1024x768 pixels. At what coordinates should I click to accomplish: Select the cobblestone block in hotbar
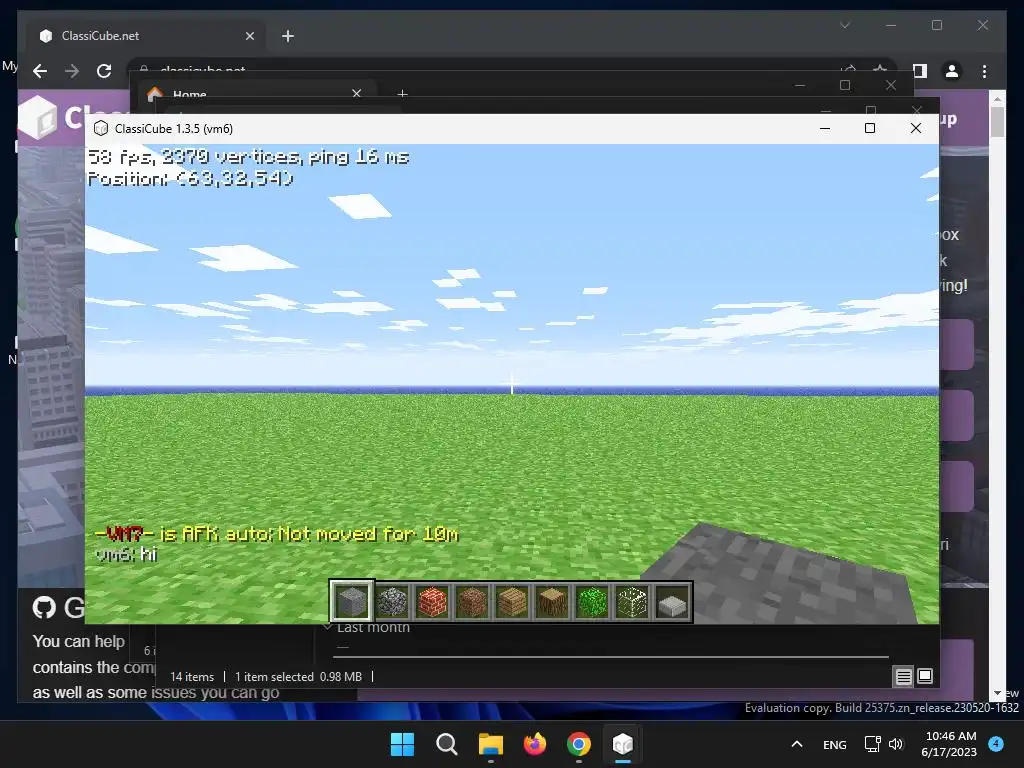pyautogui.click(x=392, y=601)
